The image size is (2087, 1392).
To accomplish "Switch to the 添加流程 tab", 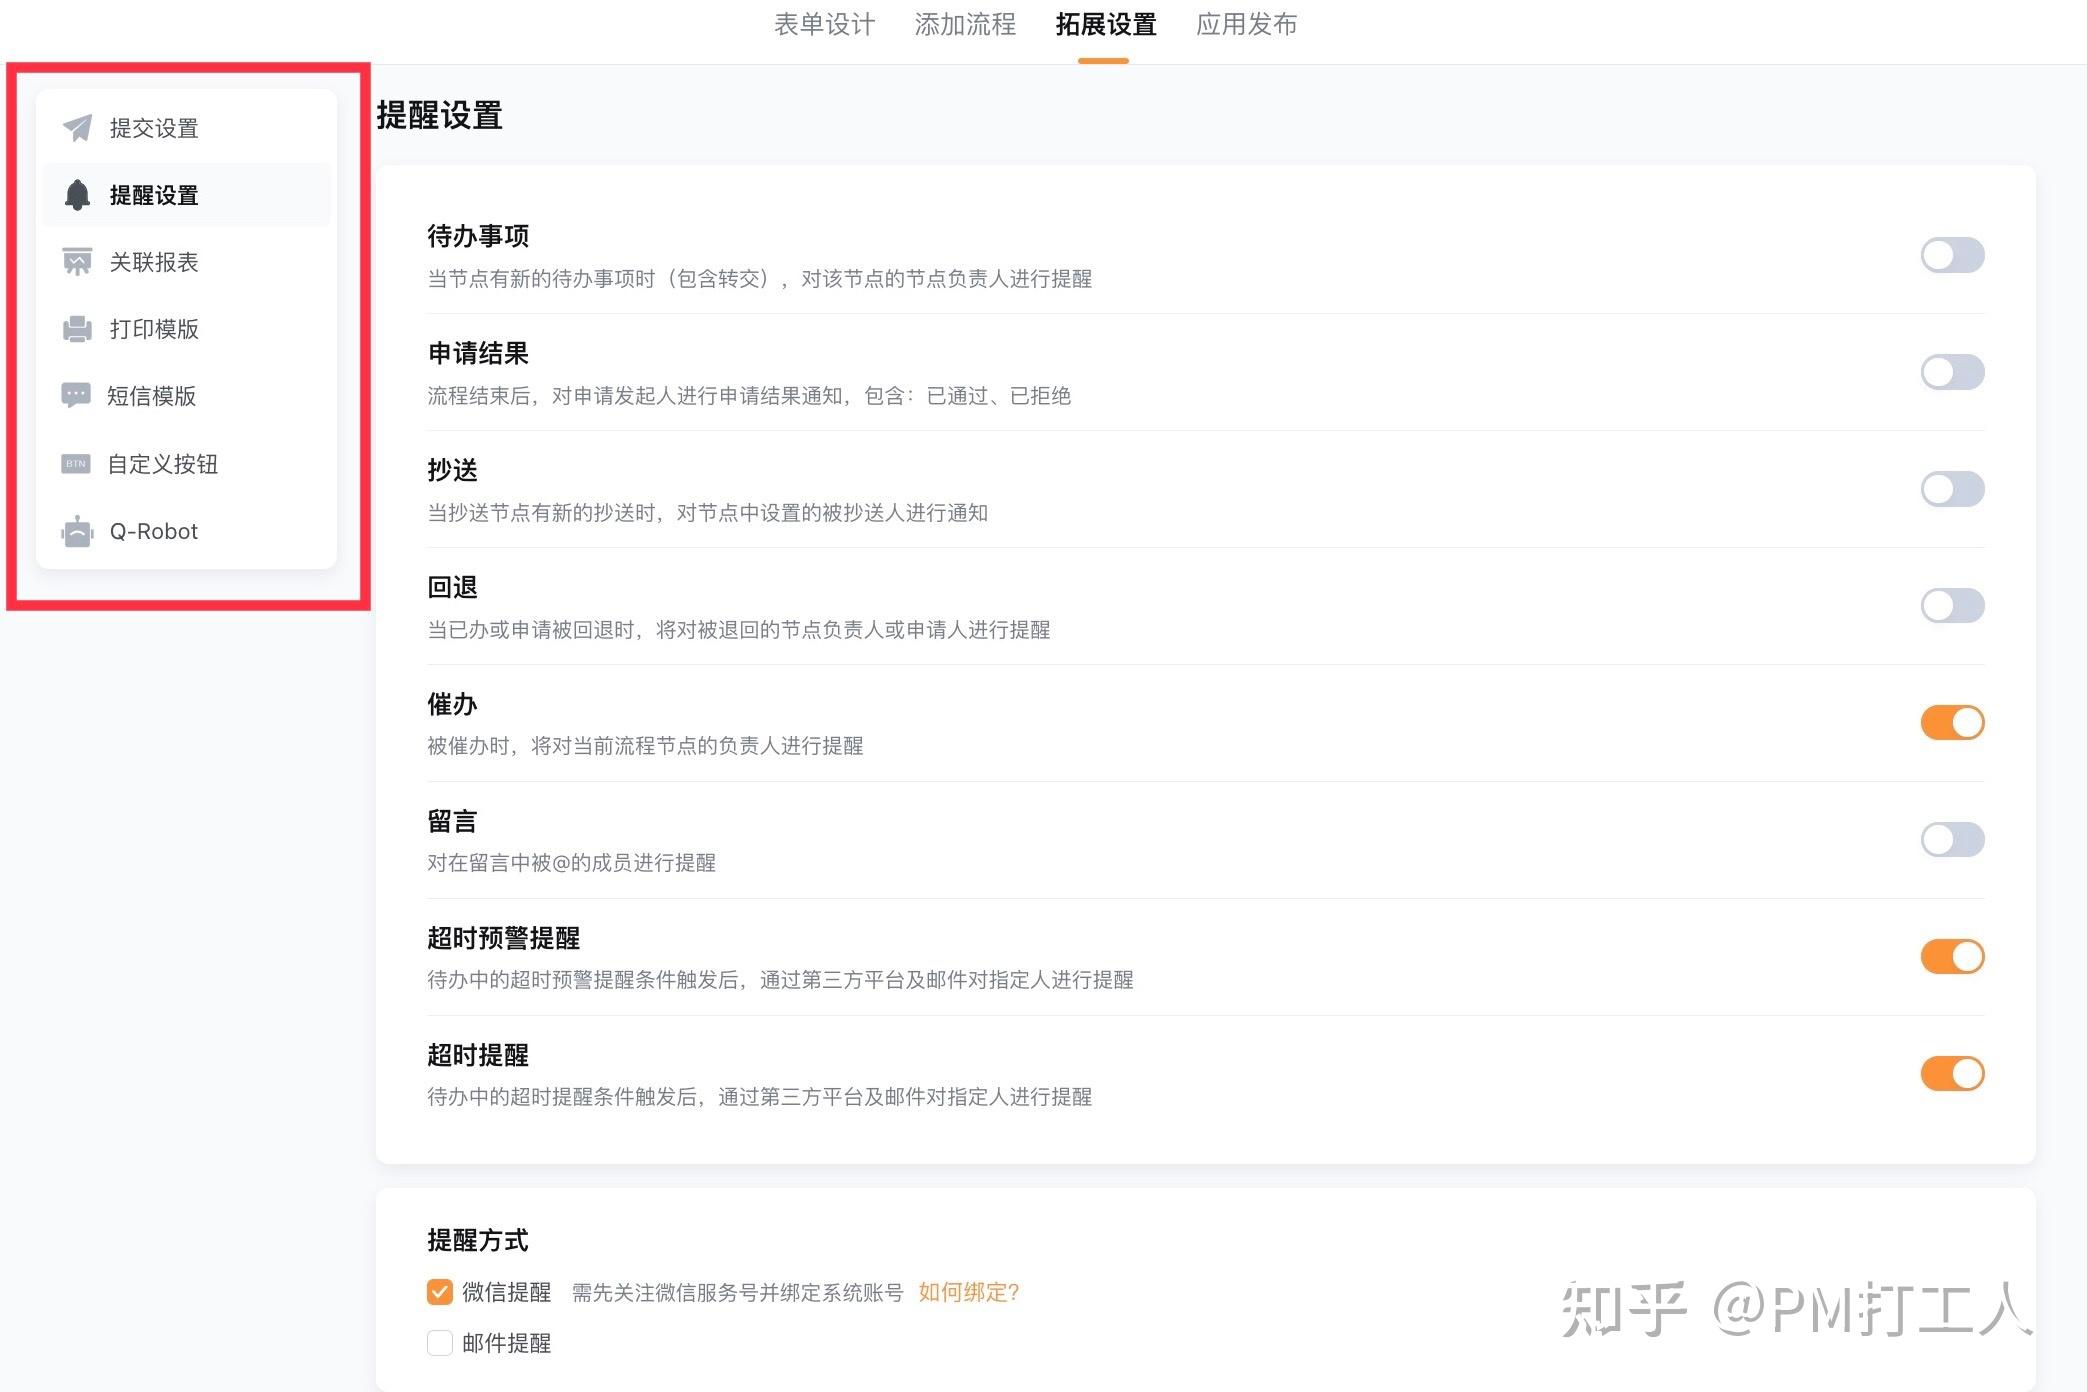I will click(x=965, y=24).
